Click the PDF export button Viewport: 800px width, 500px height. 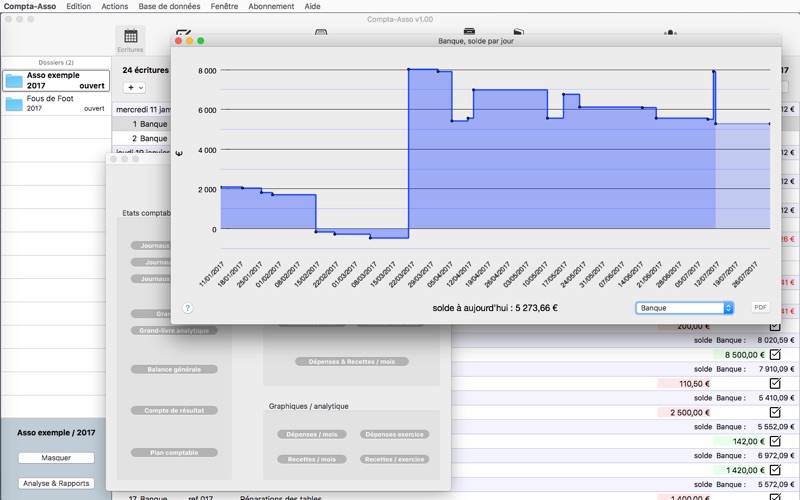tap(760, 307)
